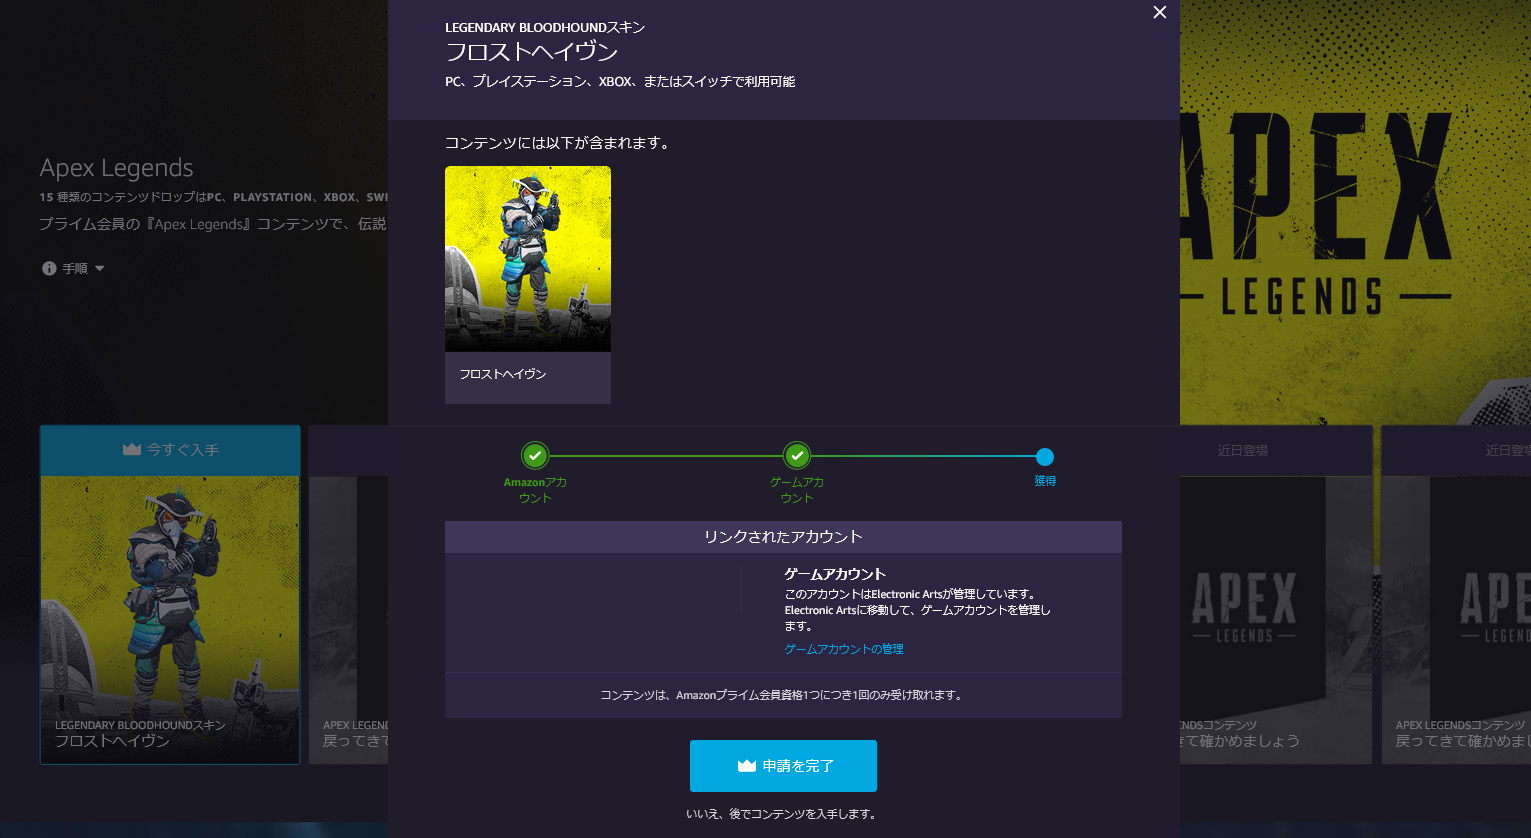Click the blue 獲得 step circle

(x=1044, y=457)
